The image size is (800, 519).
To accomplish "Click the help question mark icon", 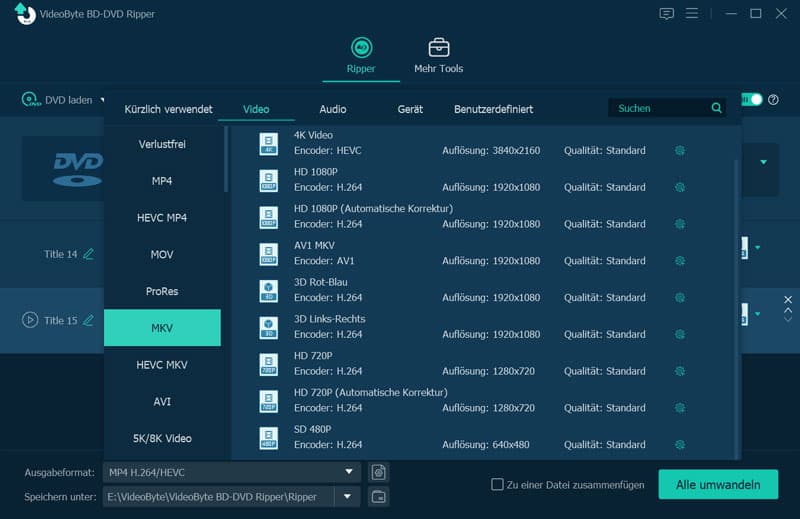I will click(773, 100).
